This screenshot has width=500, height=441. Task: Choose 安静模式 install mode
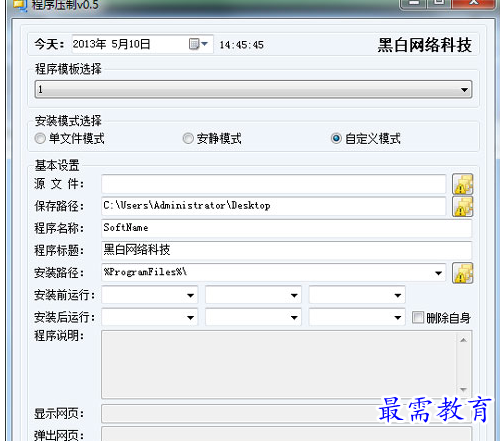tap(188, 138)
